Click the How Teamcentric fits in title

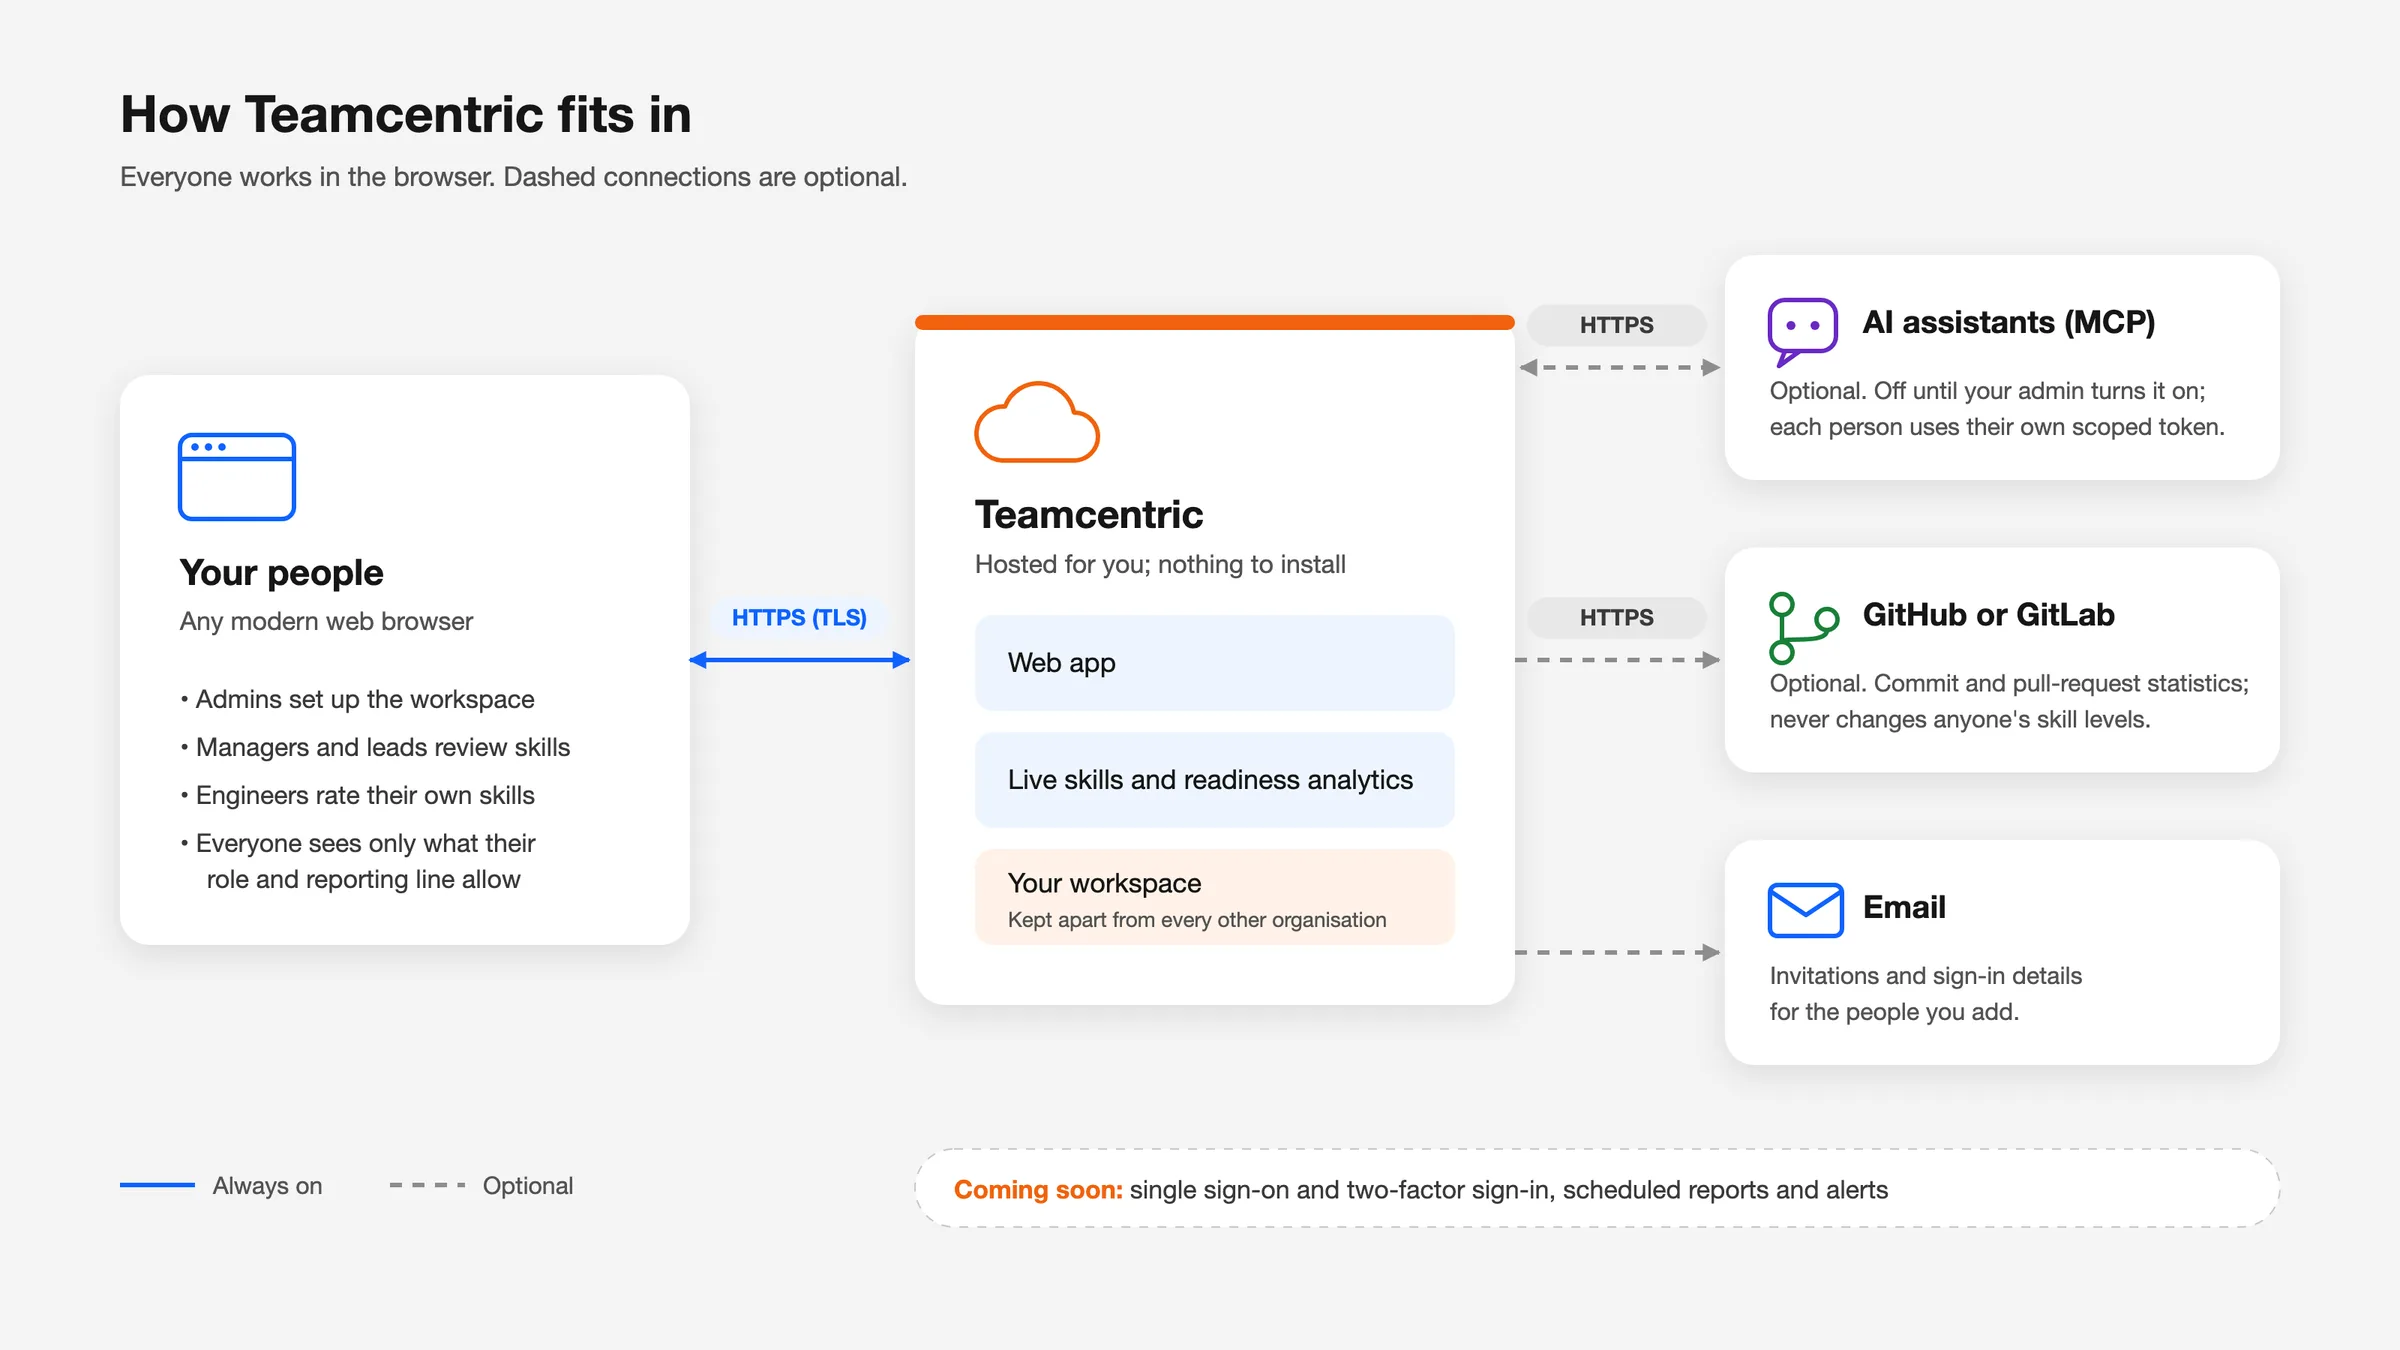(x=406, y=114)
